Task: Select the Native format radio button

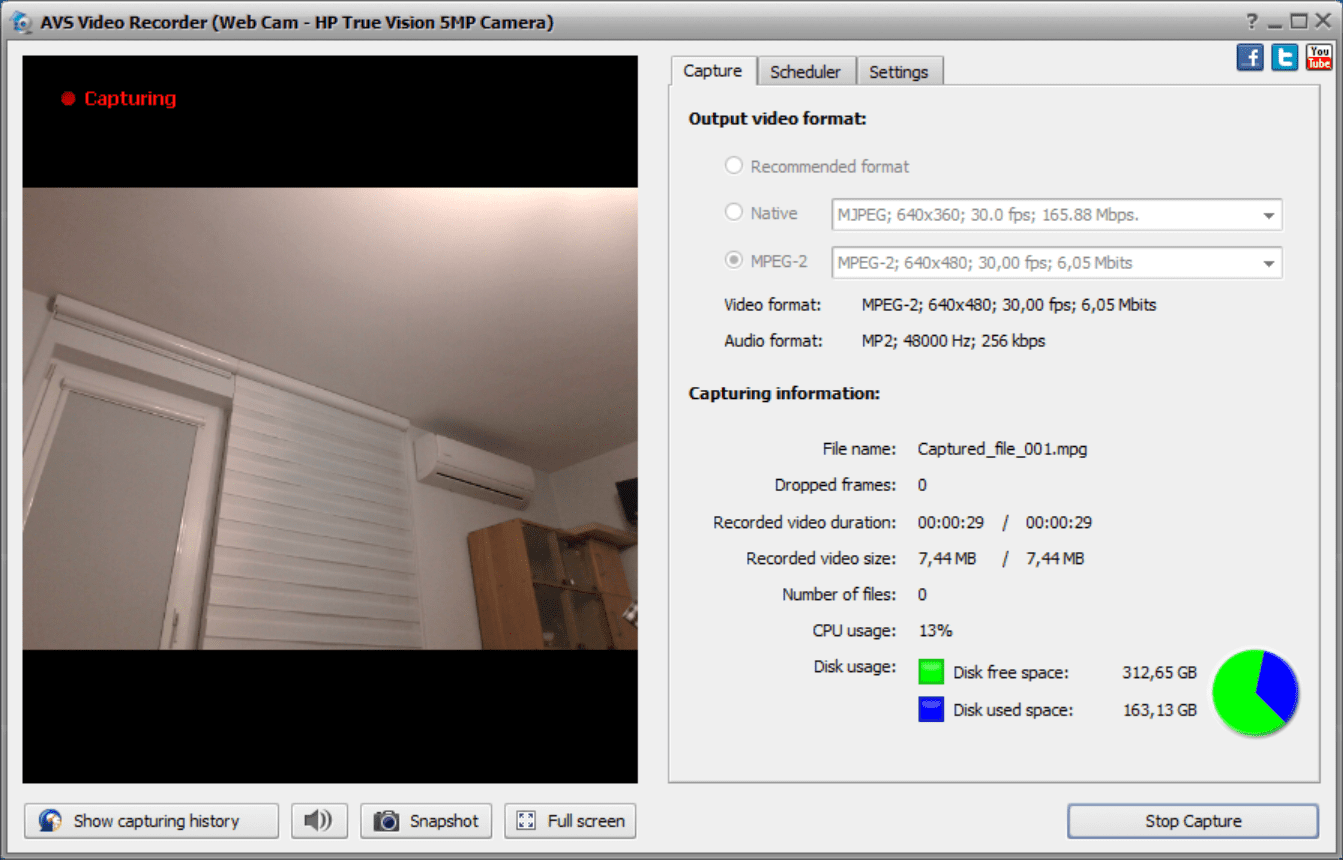Action: [x=734, y=212]
